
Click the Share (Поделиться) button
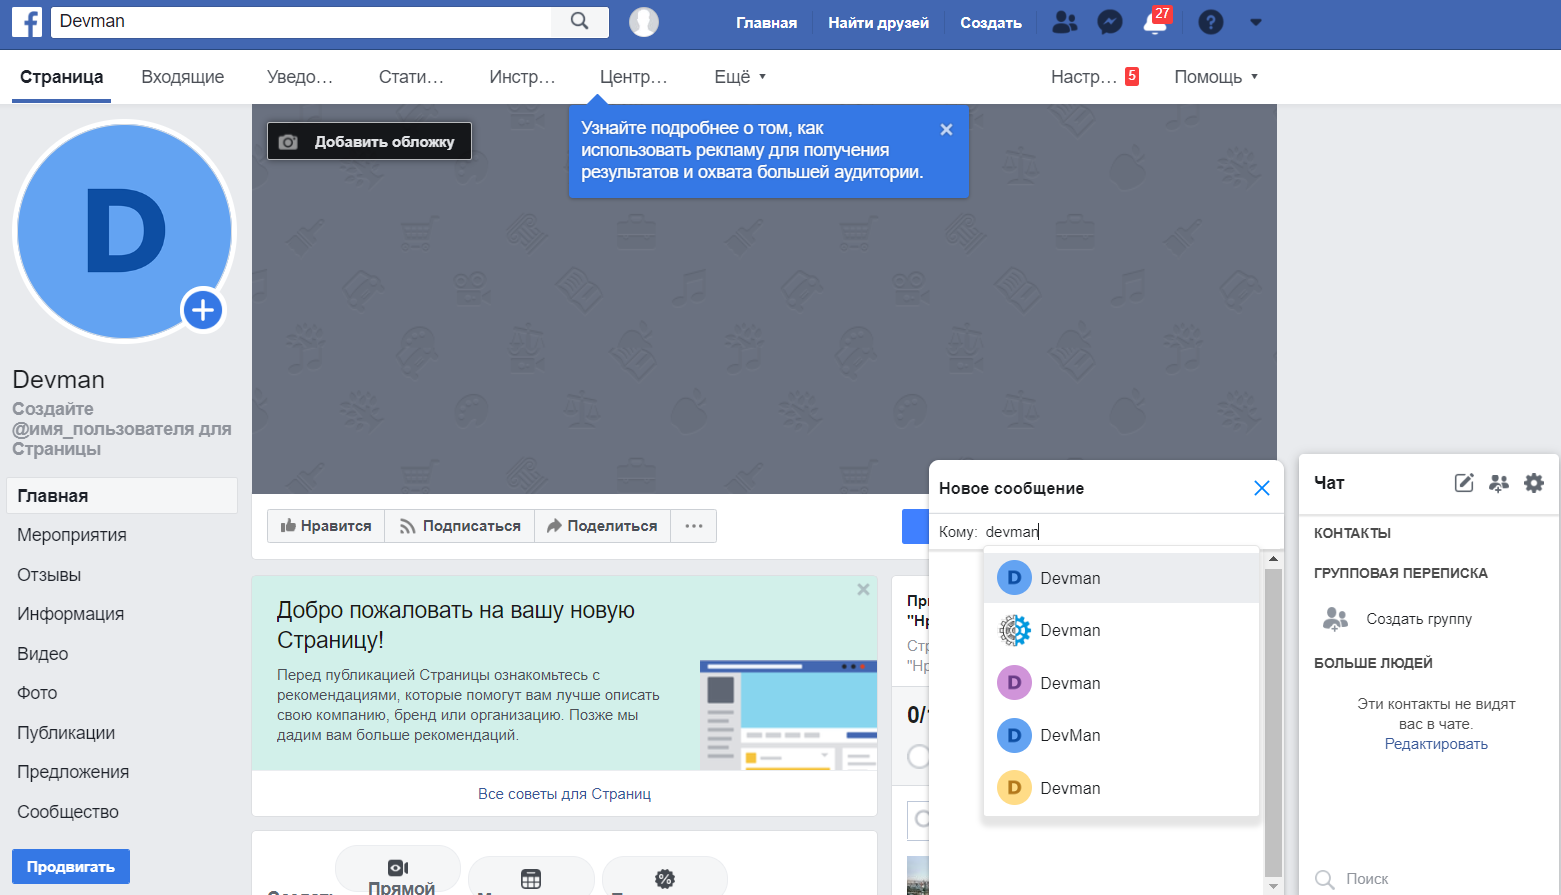coord(602,526)
